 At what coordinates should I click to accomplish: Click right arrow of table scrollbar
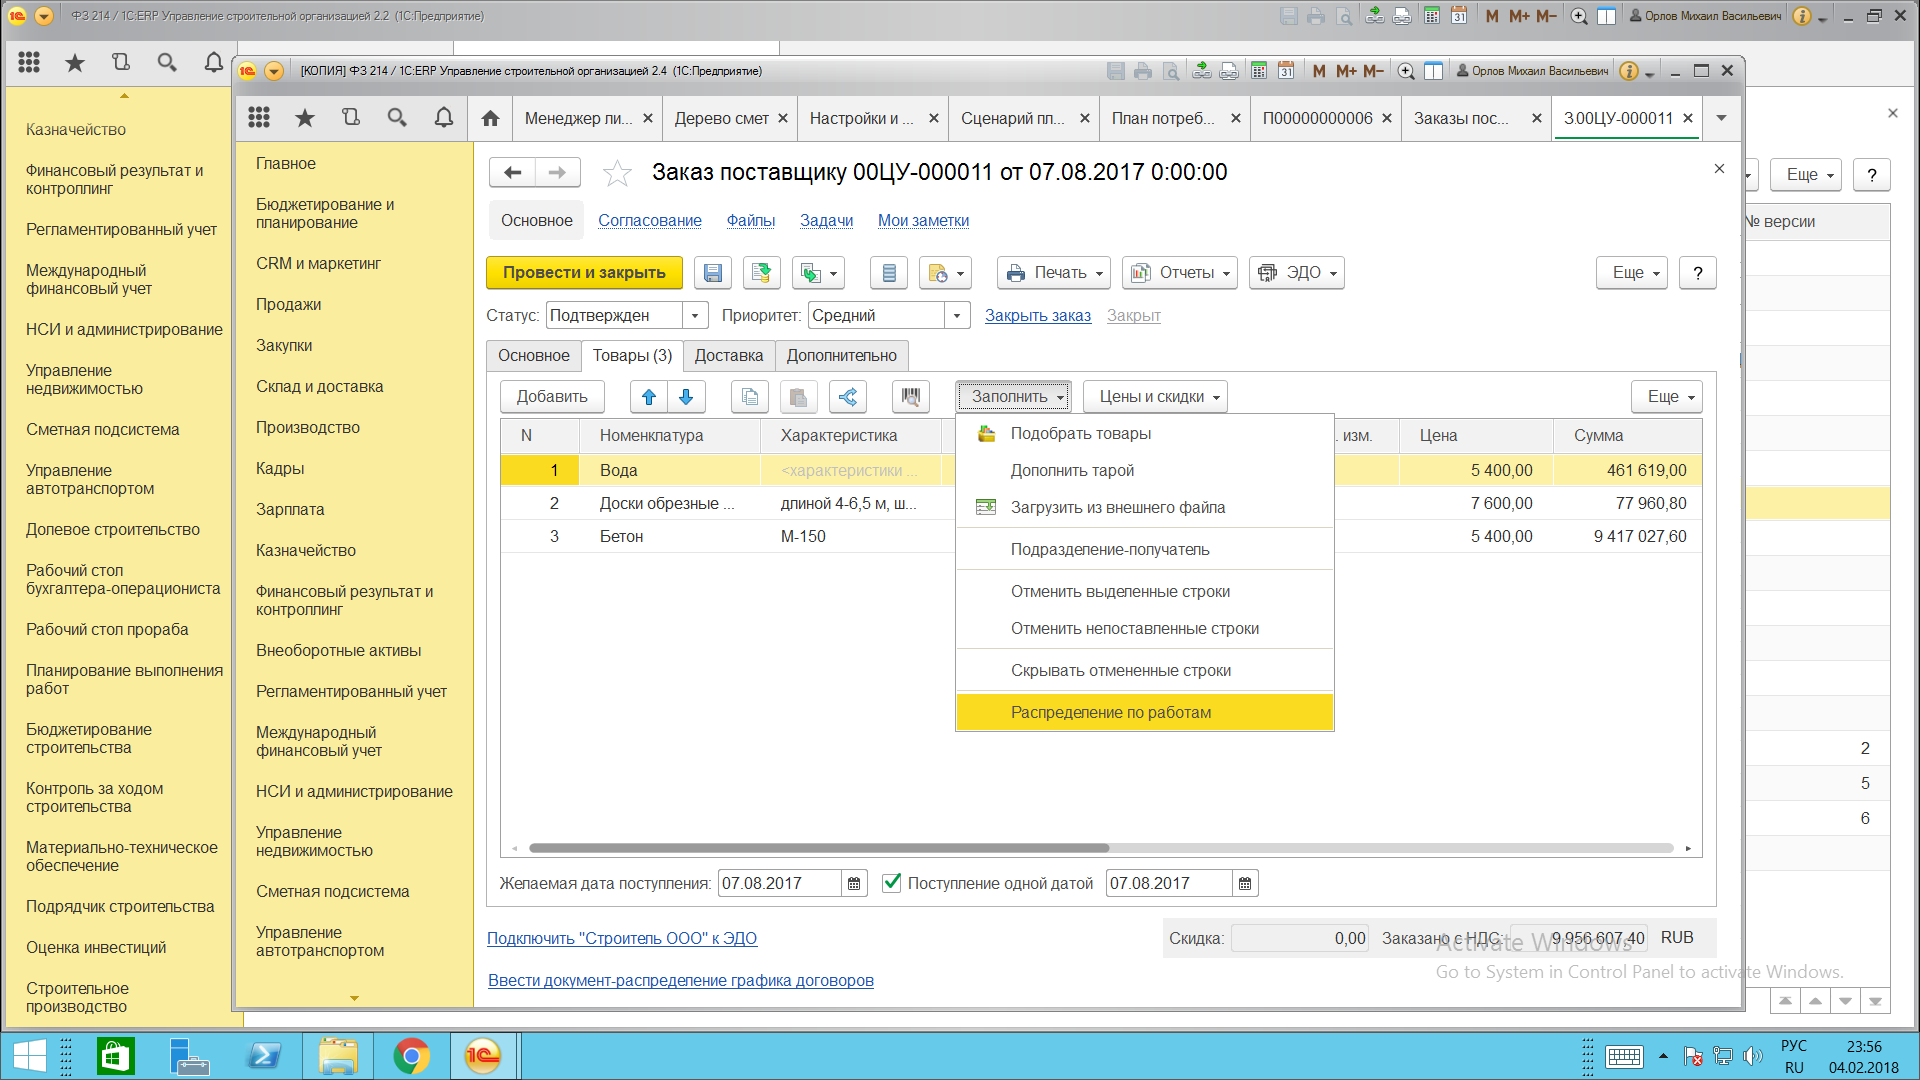[x=1688, y=848]
